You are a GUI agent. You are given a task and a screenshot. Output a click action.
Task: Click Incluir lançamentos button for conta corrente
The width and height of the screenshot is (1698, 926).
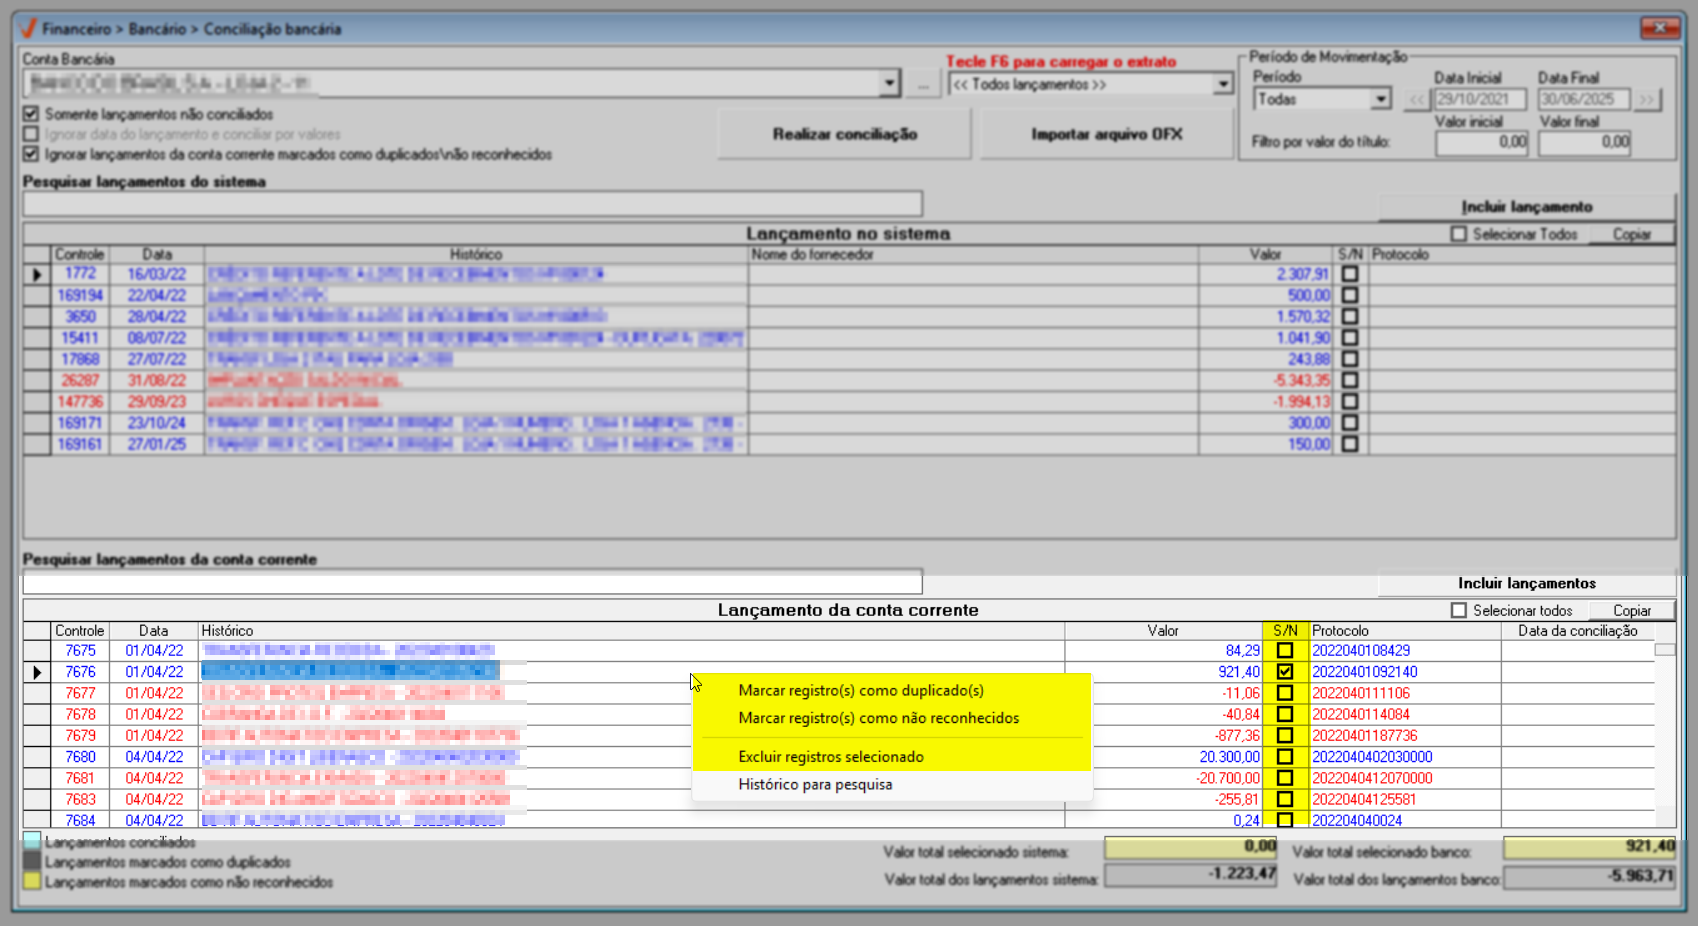pyautogui.click(x=1527, y=583)
